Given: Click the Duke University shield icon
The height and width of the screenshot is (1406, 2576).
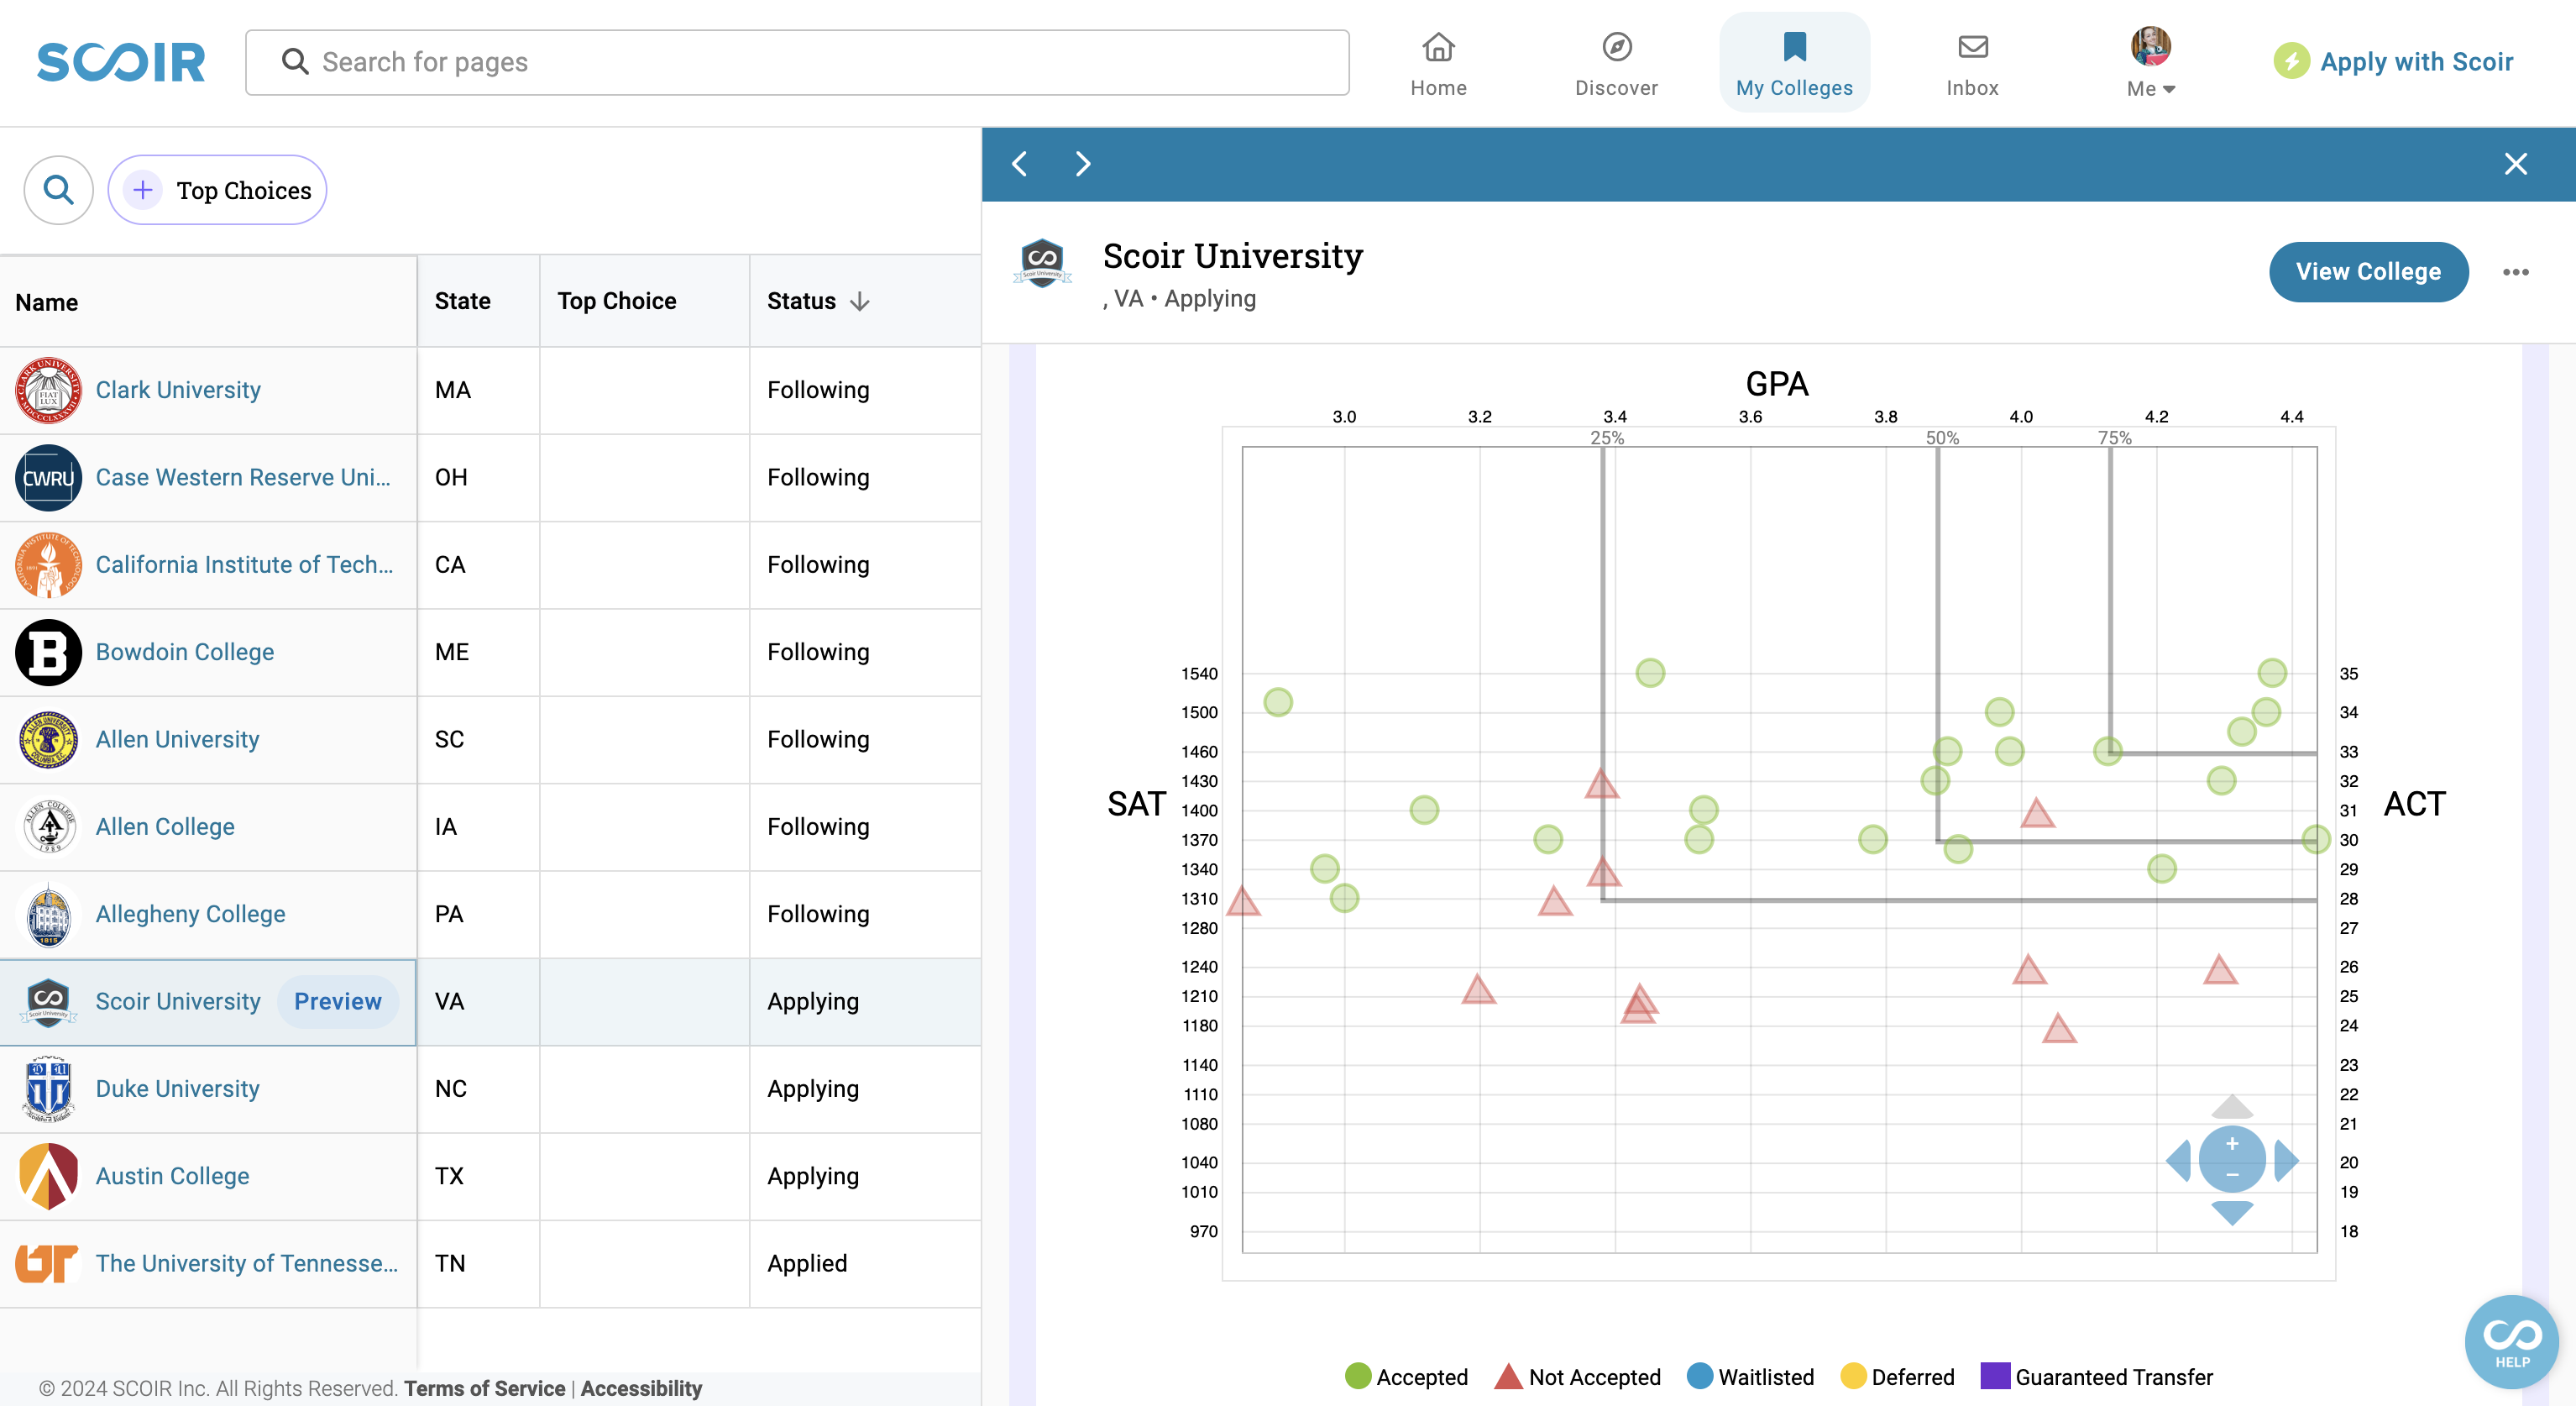Looking at the screenshot, I should coord(48,1088).
